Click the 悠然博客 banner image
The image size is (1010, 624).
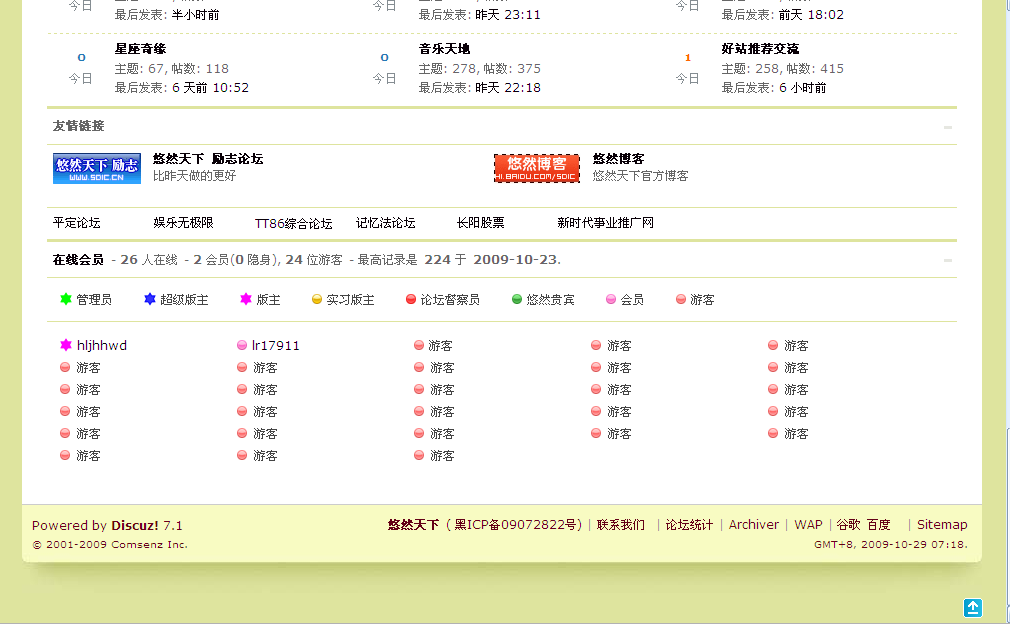point(537,168)
